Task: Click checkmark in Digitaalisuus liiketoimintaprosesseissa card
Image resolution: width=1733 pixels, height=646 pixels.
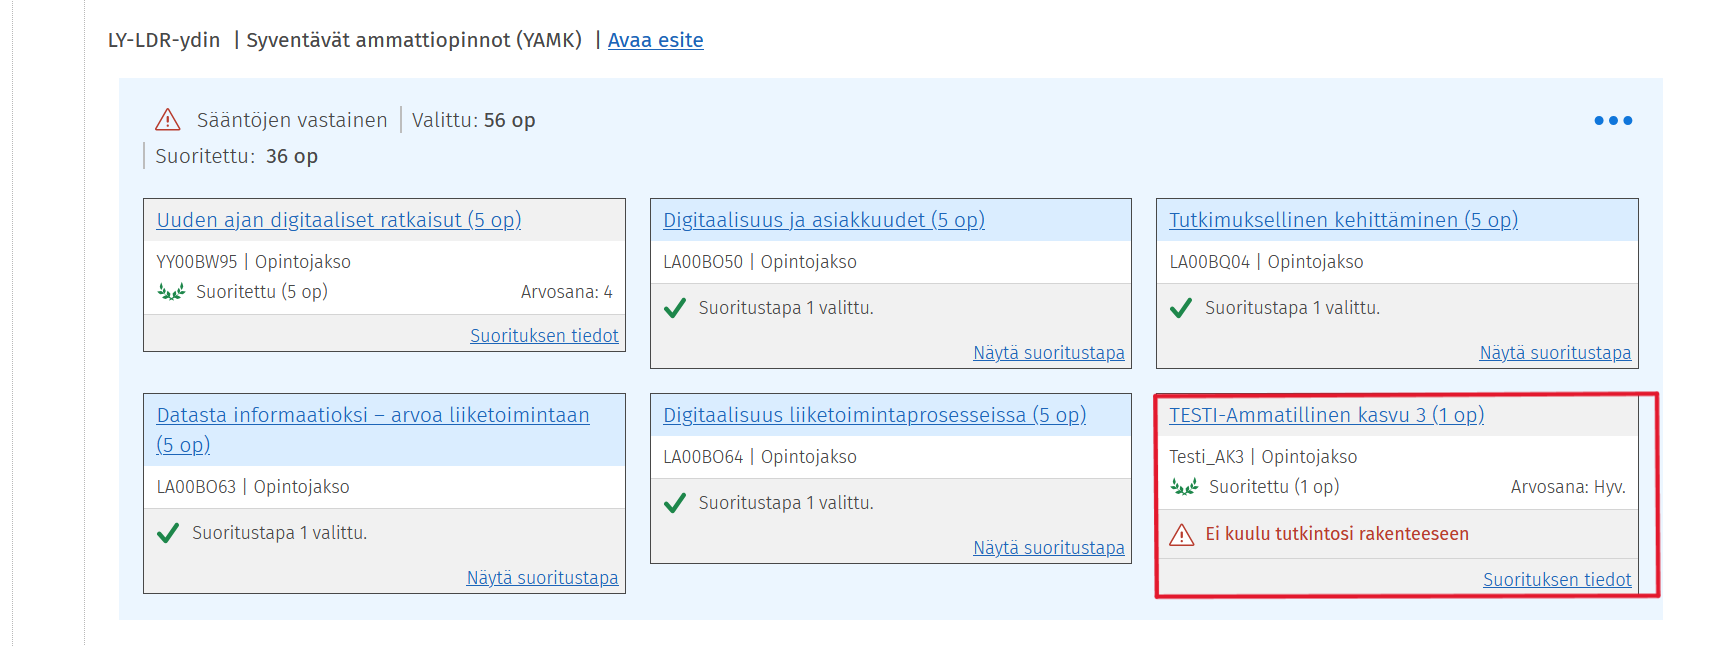Action: tap(675, 503)
